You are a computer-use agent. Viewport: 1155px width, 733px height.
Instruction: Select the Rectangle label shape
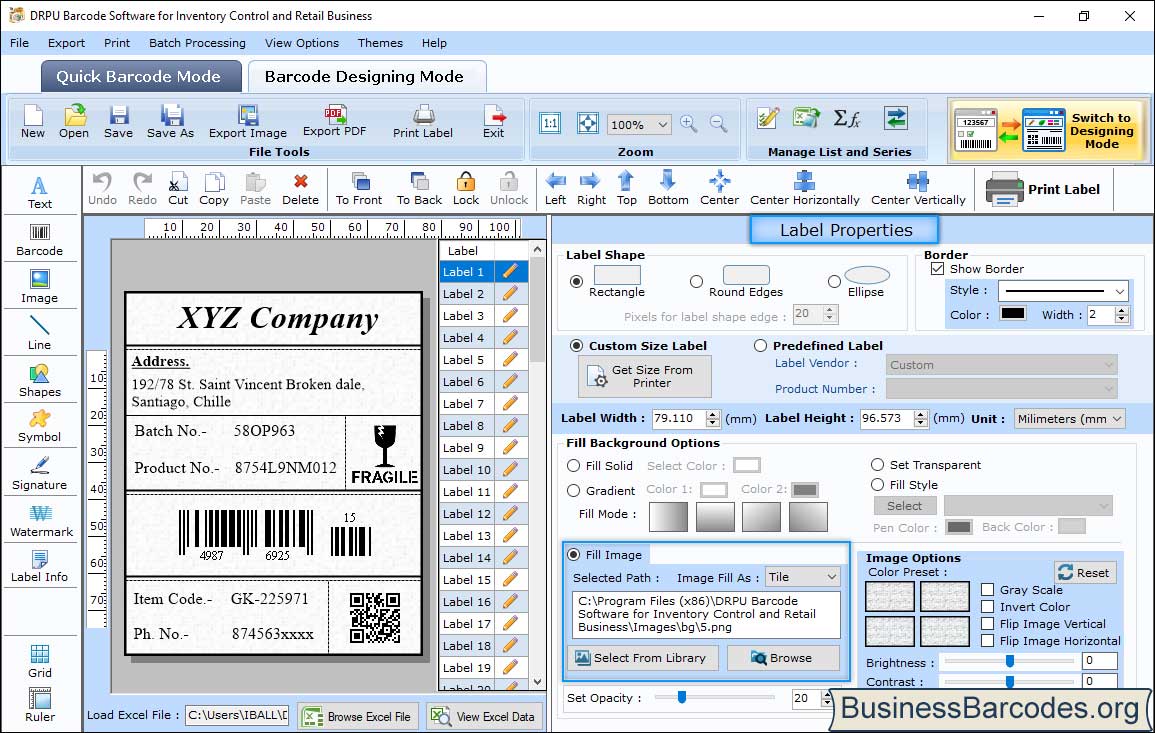pos(576,281)
